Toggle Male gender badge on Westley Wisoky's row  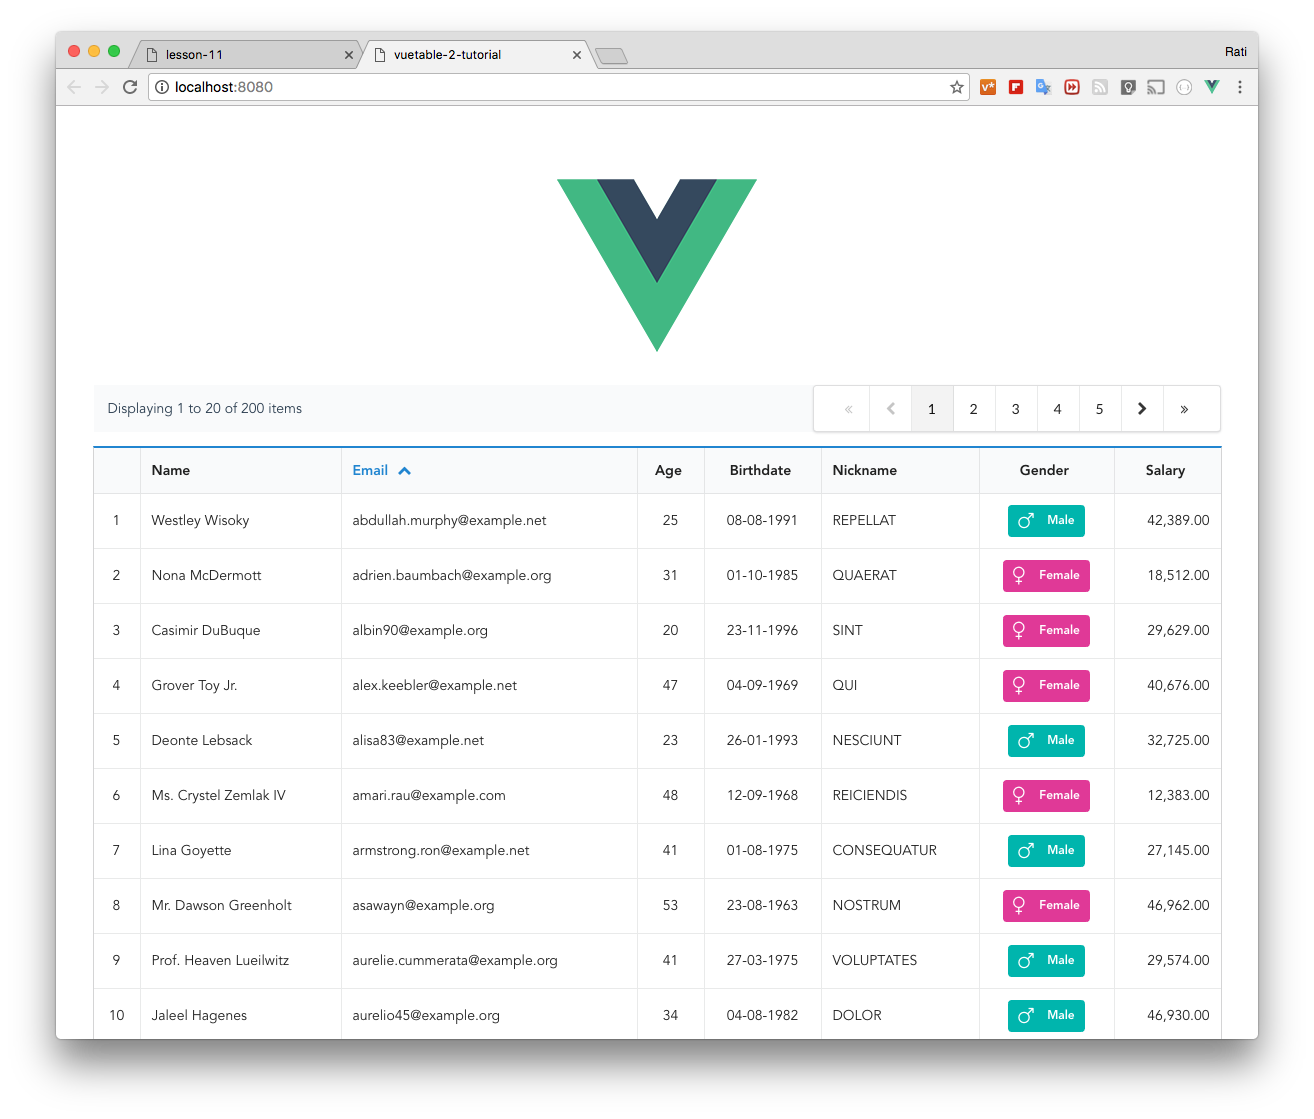(x=1046, y=520)
